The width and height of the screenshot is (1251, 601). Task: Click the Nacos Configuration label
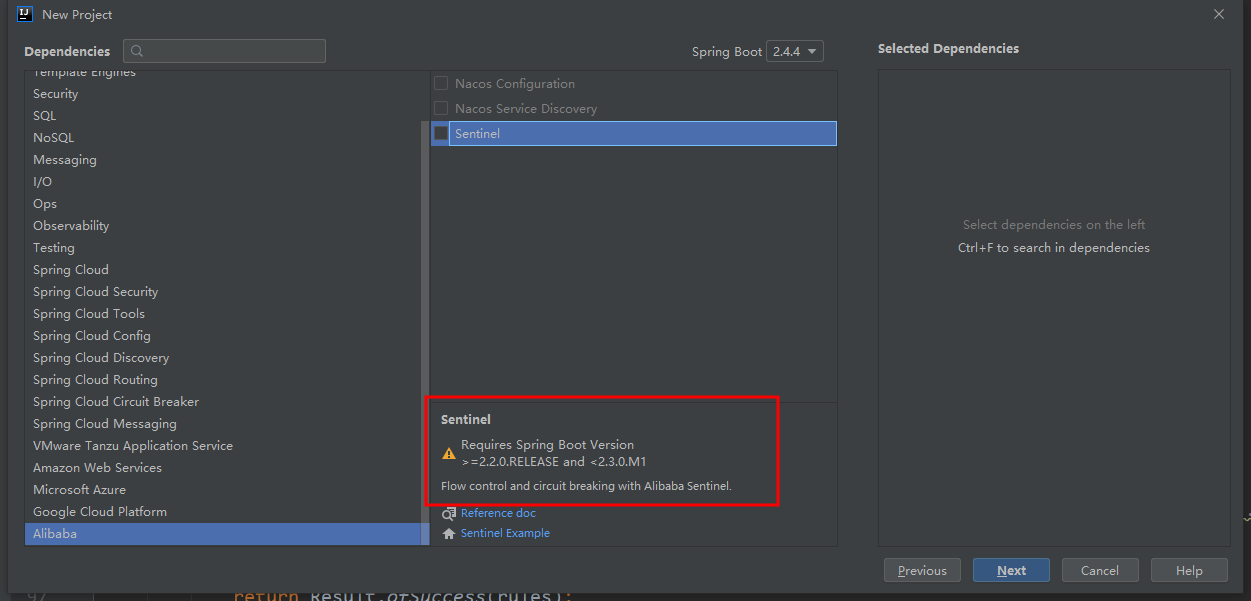pos(515,84)
